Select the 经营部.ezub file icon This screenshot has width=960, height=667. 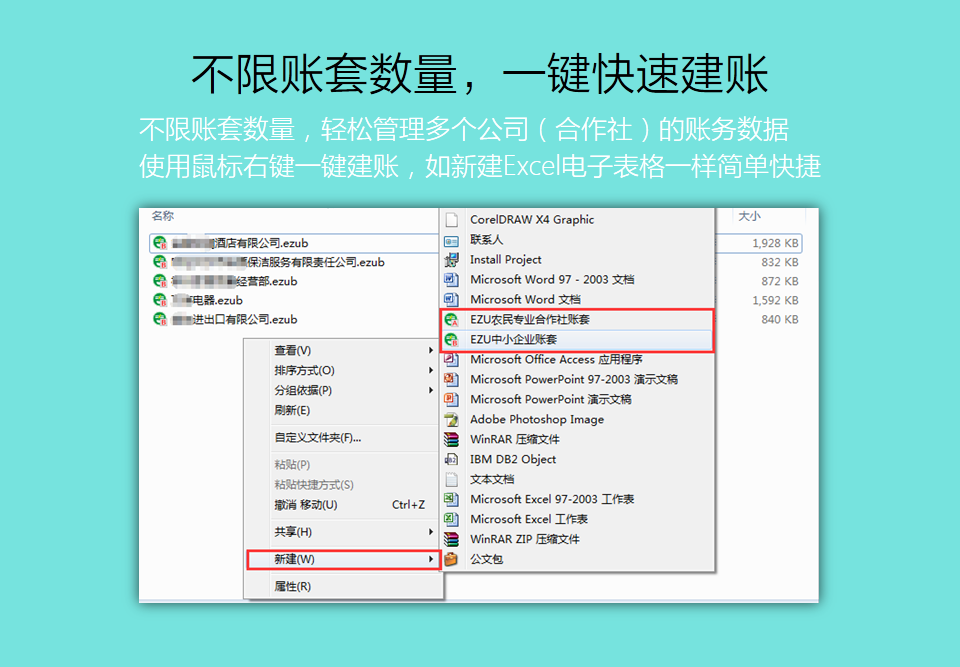160,281
